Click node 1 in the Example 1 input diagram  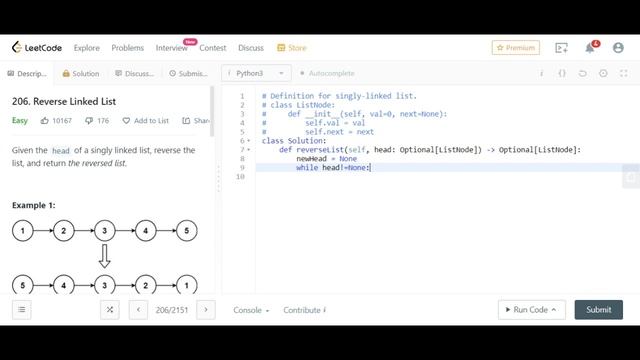coord(22,231)
